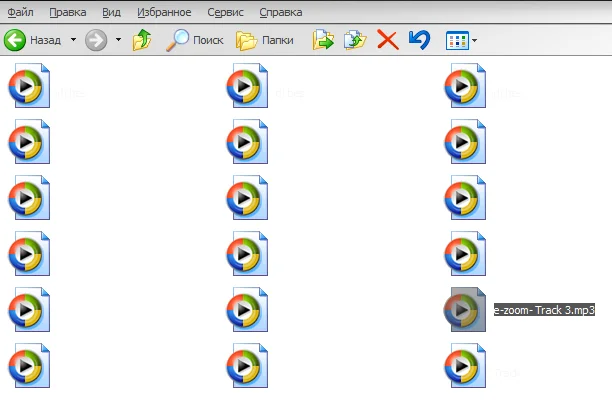Viewport: 612px width, 418px height.
Task: Open the Справка menu
Action: [x=281, y=12]
